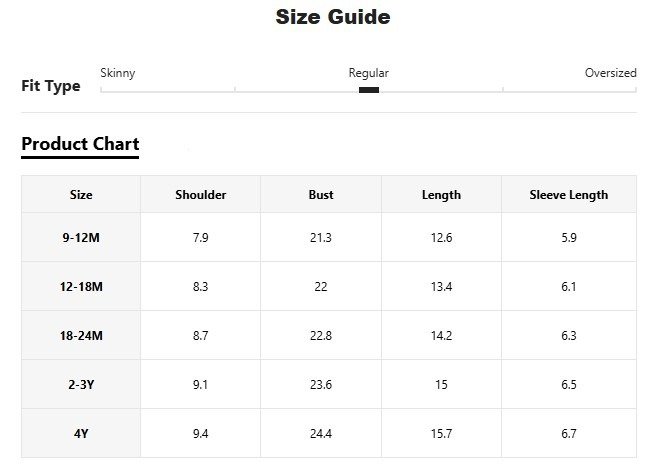This screenshot has width=667, height=475.
Task: Select the 12-18M size row
Action: pos(81,287)
